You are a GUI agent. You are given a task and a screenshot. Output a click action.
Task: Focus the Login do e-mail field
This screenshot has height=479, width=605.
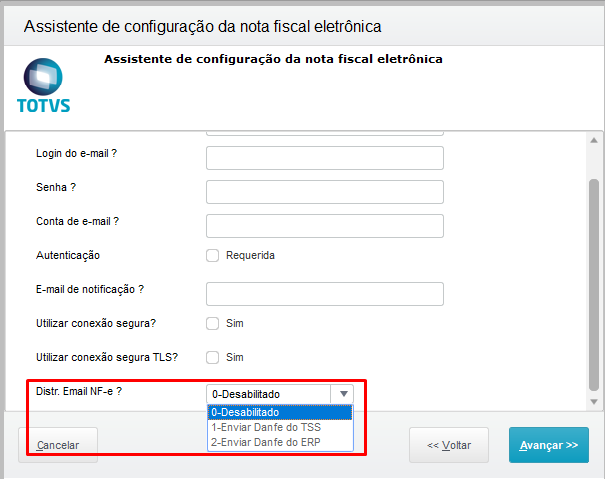click(324, 158)
